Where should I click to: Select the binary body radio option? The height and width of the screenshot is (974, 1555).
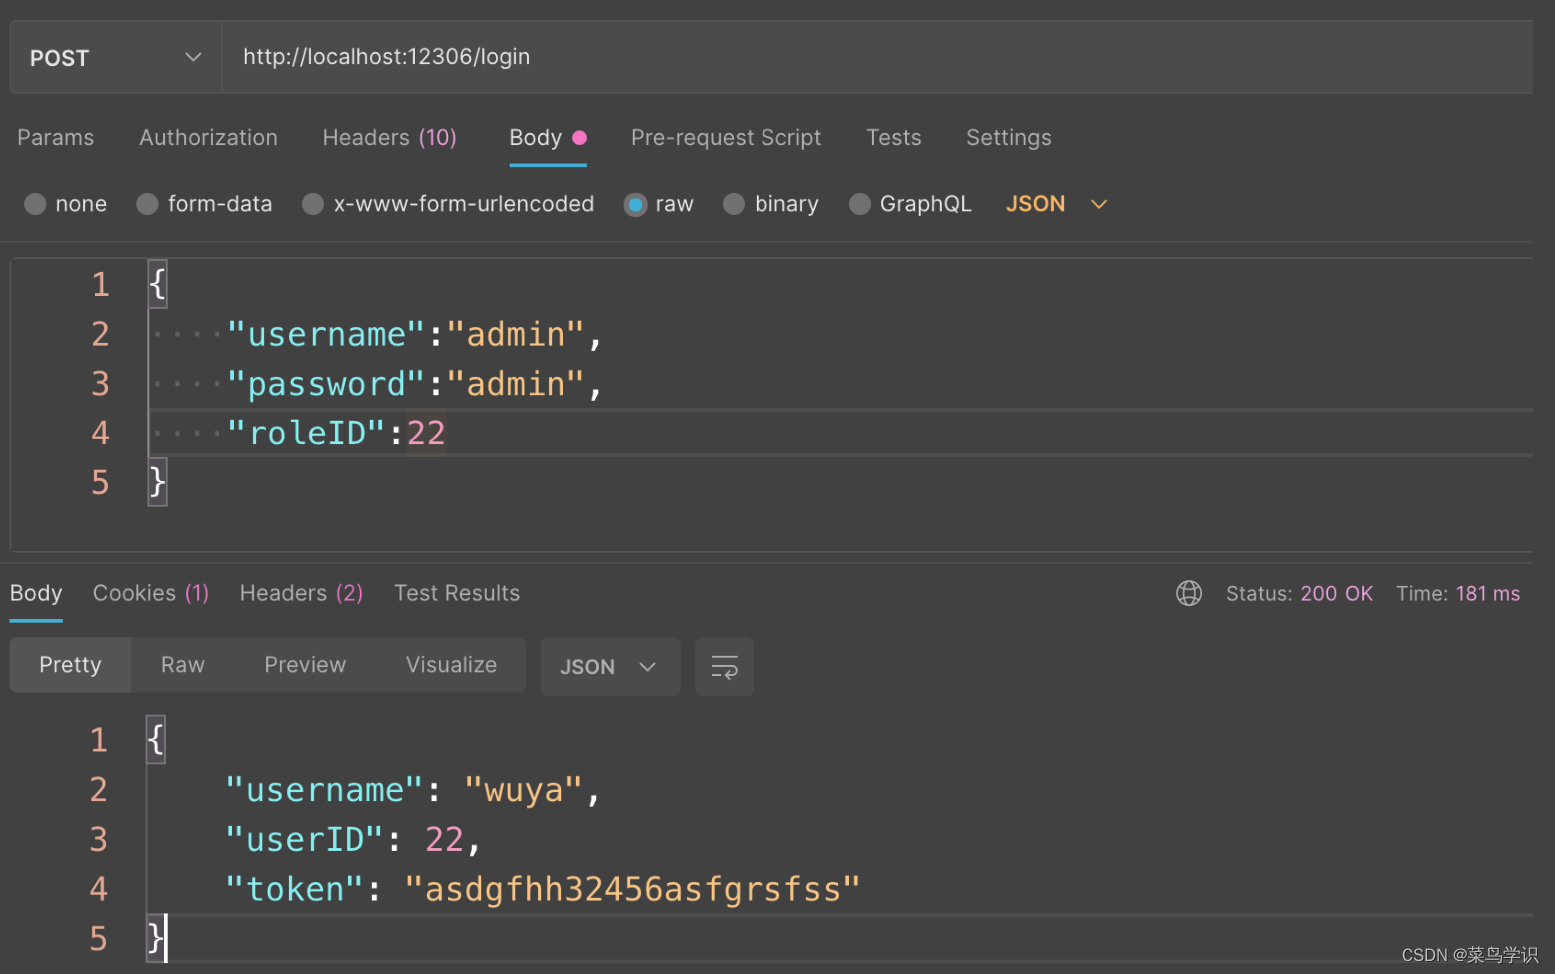tap(734, 204)
